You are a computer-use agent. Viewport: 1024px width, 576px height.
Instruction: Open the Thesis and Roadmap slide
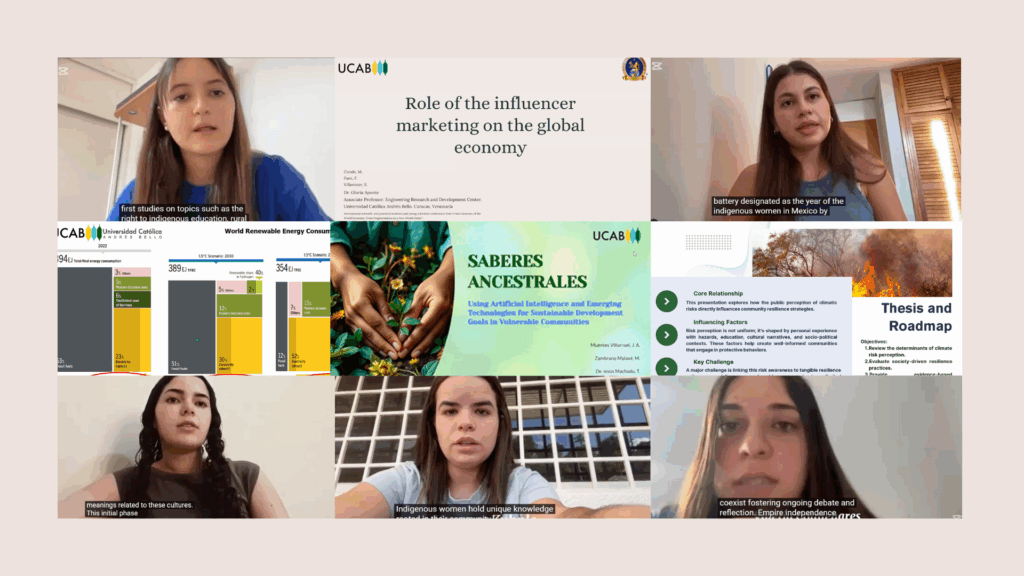click(806, 298)
